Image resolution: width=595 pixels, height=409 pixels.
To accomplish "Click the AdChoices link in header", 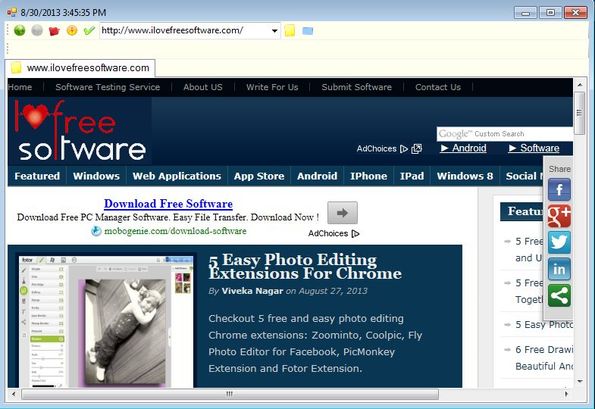I will (389, 149).
